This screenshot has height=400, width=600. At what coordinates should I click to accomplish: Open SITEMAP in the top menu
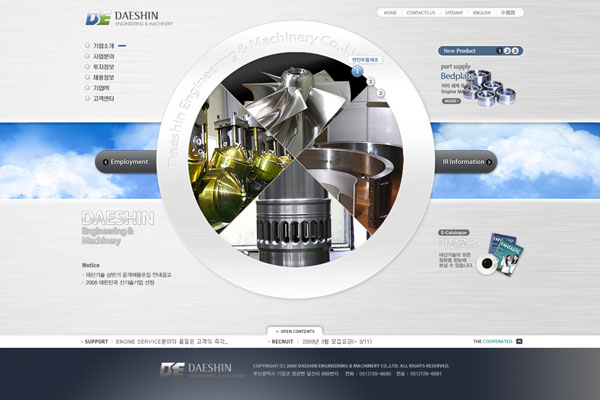pyautogui.click(x=454, y=13)
